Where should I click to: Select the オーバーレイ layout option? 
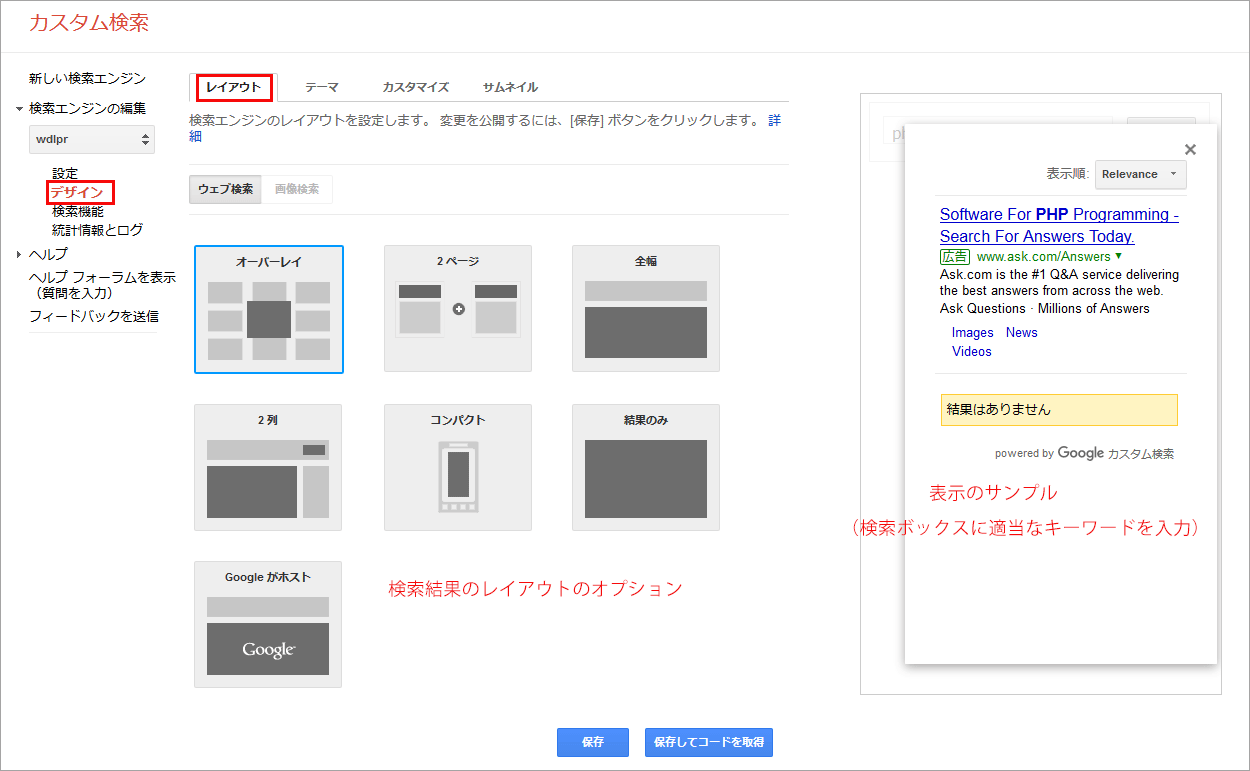pos(269,309)
